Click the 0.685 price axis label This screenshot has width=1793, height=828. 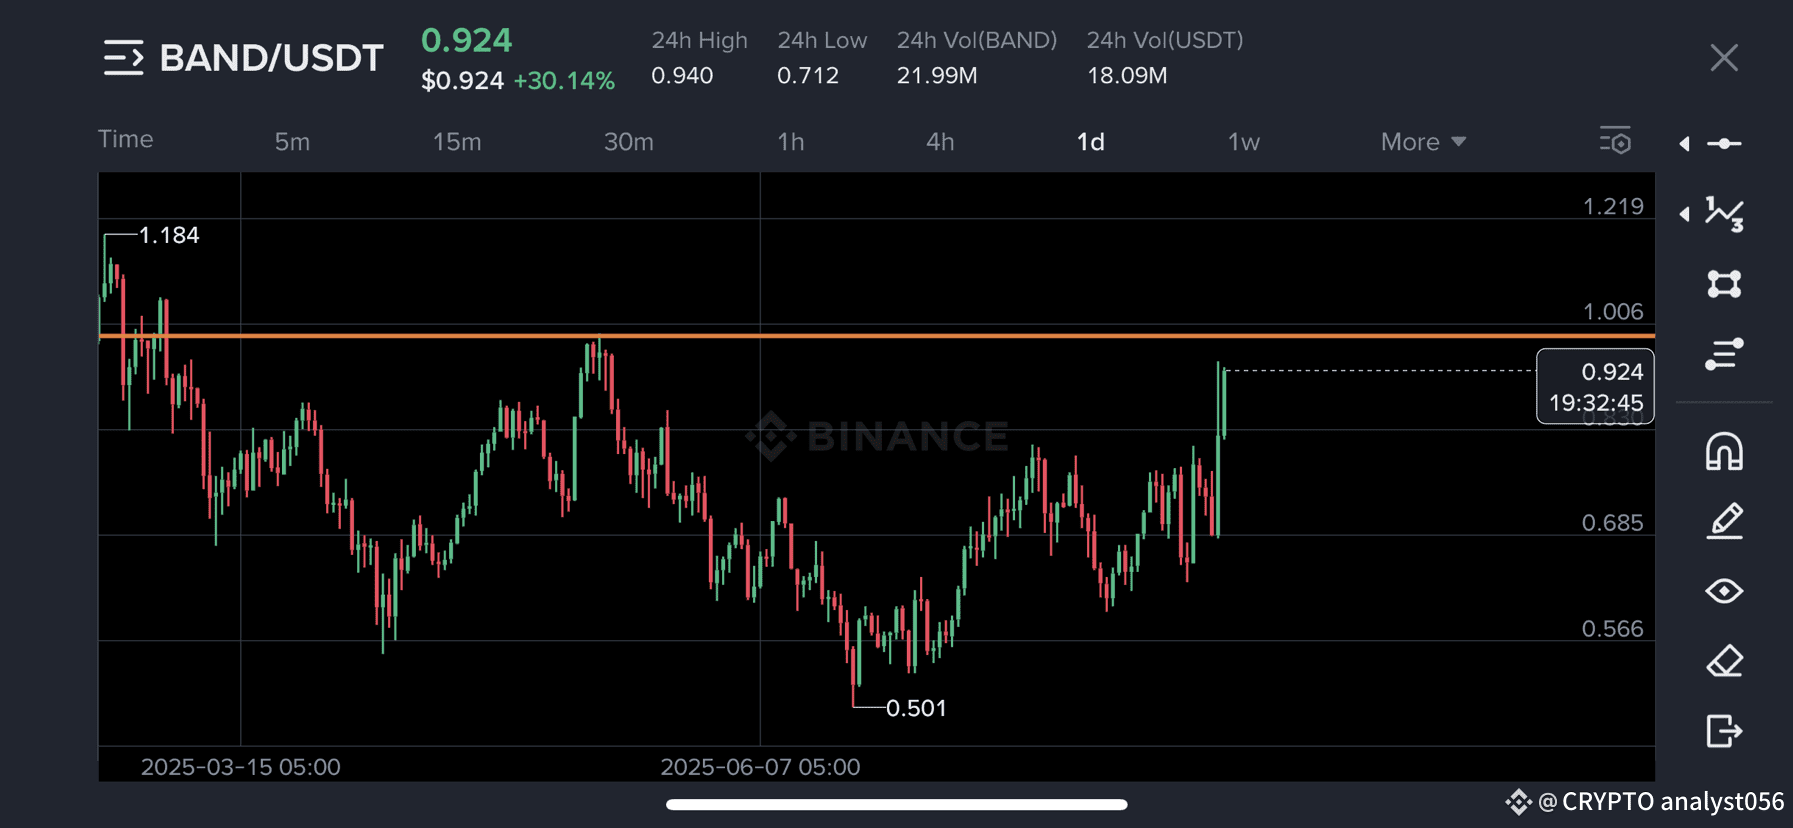click(1613, 522)
